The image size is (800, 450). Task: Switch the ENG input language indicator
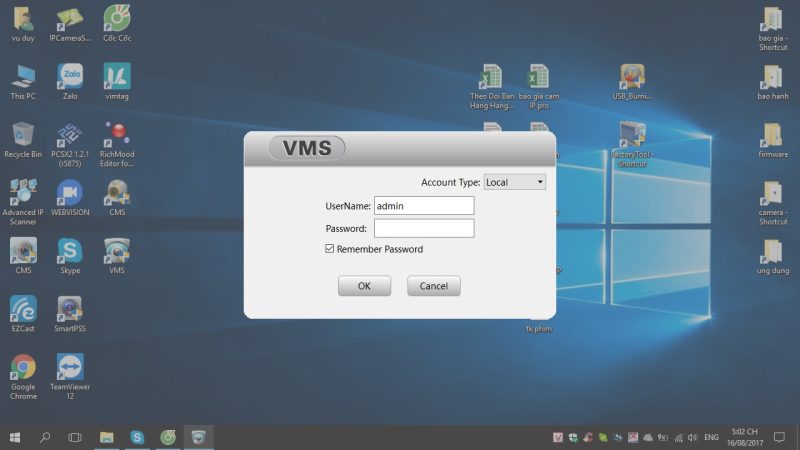coord(711,437)
